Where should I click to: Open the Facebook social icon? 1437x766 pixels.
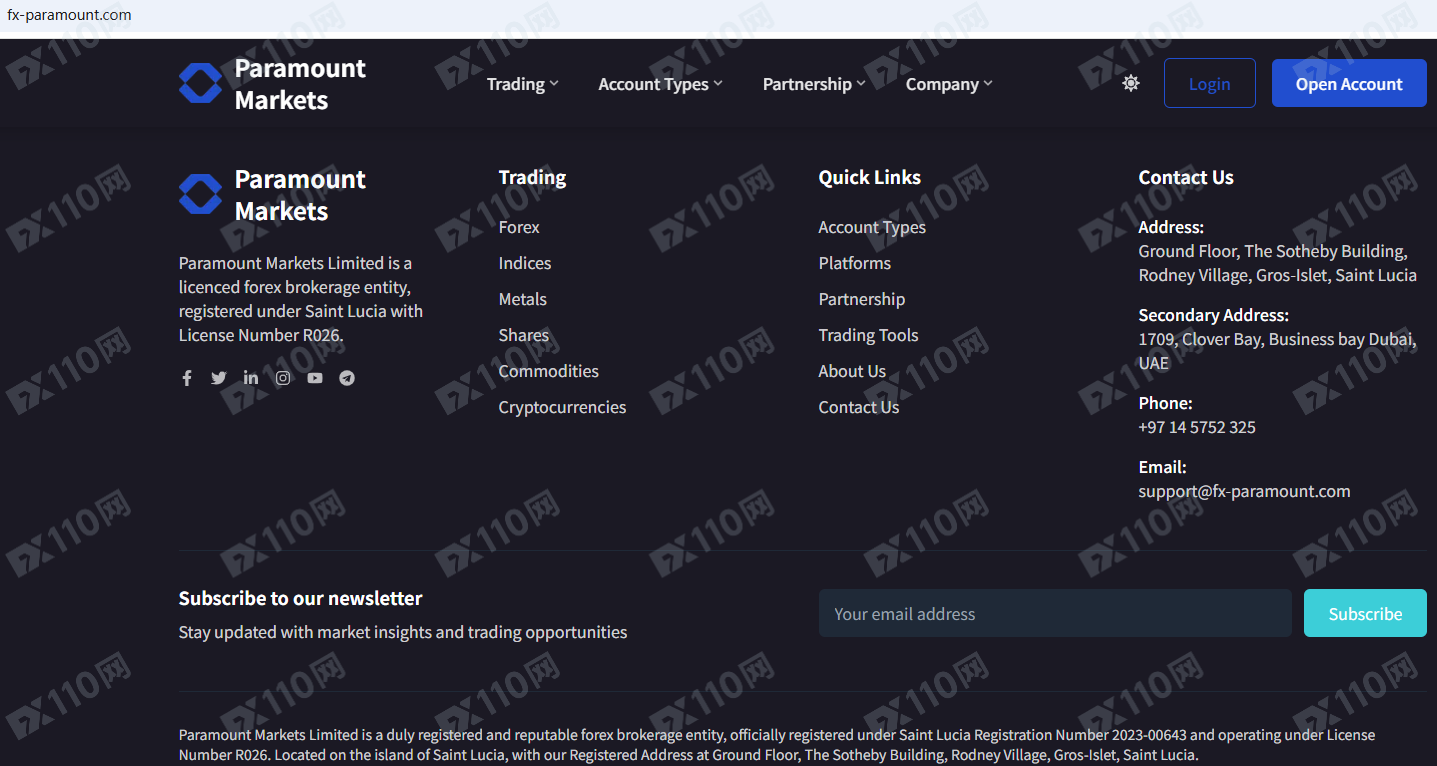point(186,378)
